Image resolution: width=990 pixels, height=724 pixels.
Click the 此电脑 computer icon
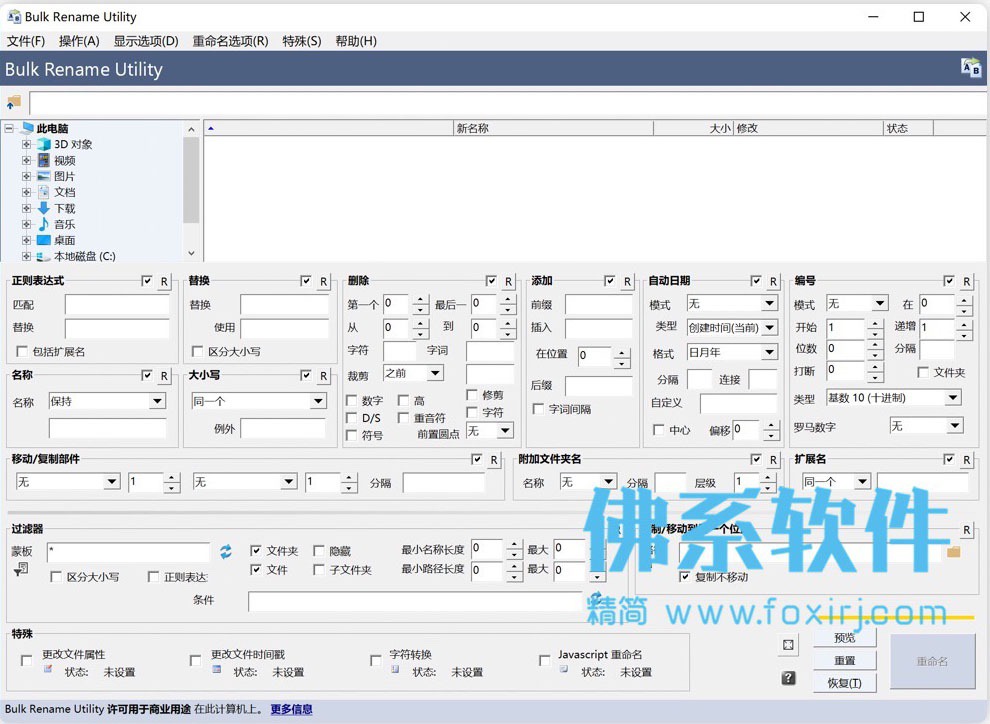point(27,128)
